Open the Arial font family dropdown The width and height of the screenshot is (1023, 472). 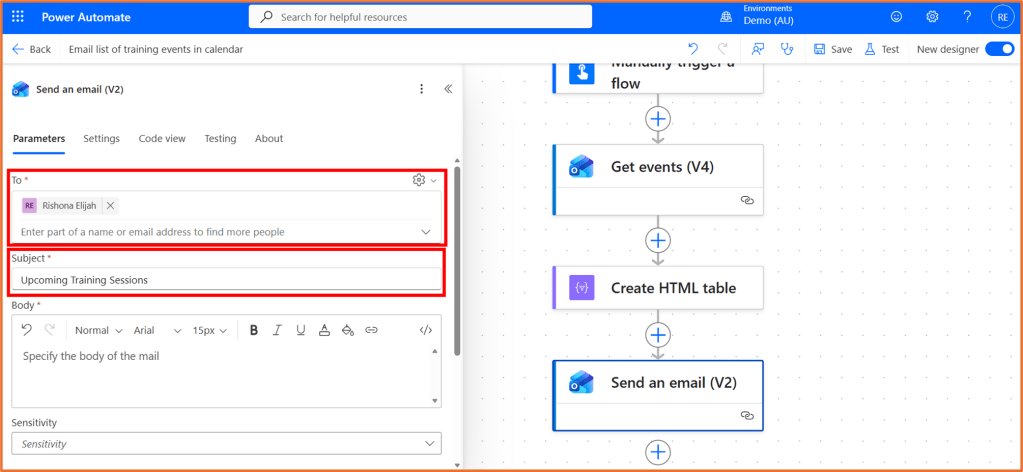[158, 330]
